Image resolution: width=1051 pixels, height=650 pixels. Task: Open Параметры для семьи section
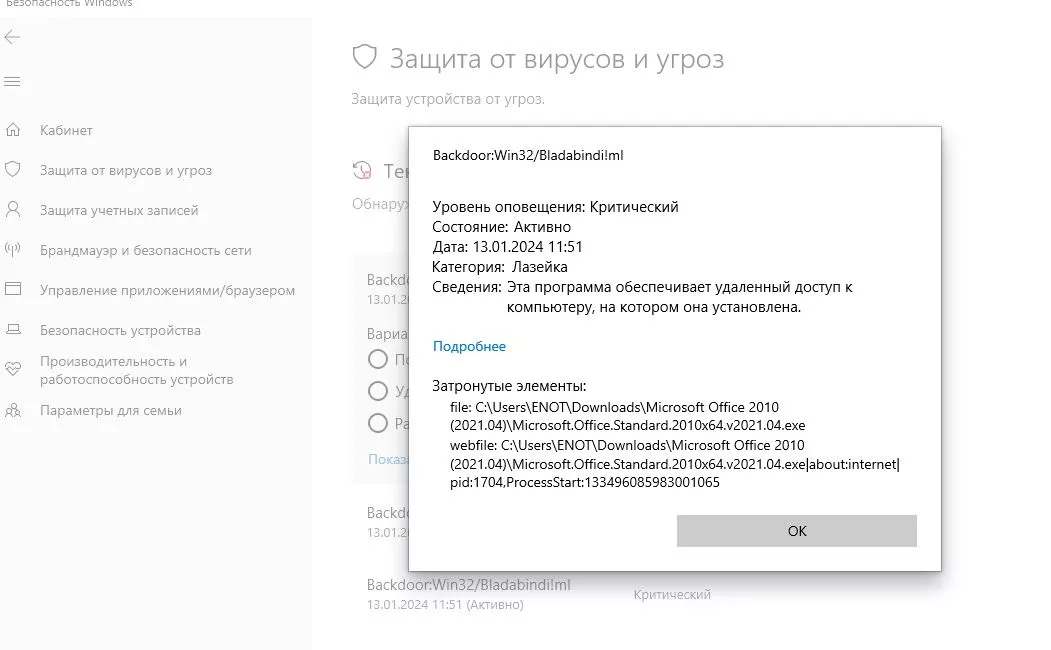pyautogui.click(x=111, y=411)
